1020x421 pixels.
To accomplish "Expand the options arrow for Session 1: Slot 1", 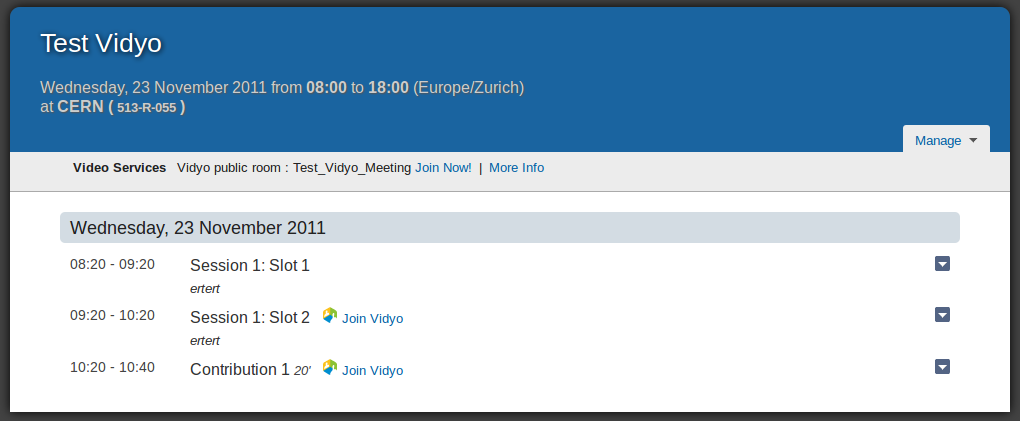I will pos(942,264).
